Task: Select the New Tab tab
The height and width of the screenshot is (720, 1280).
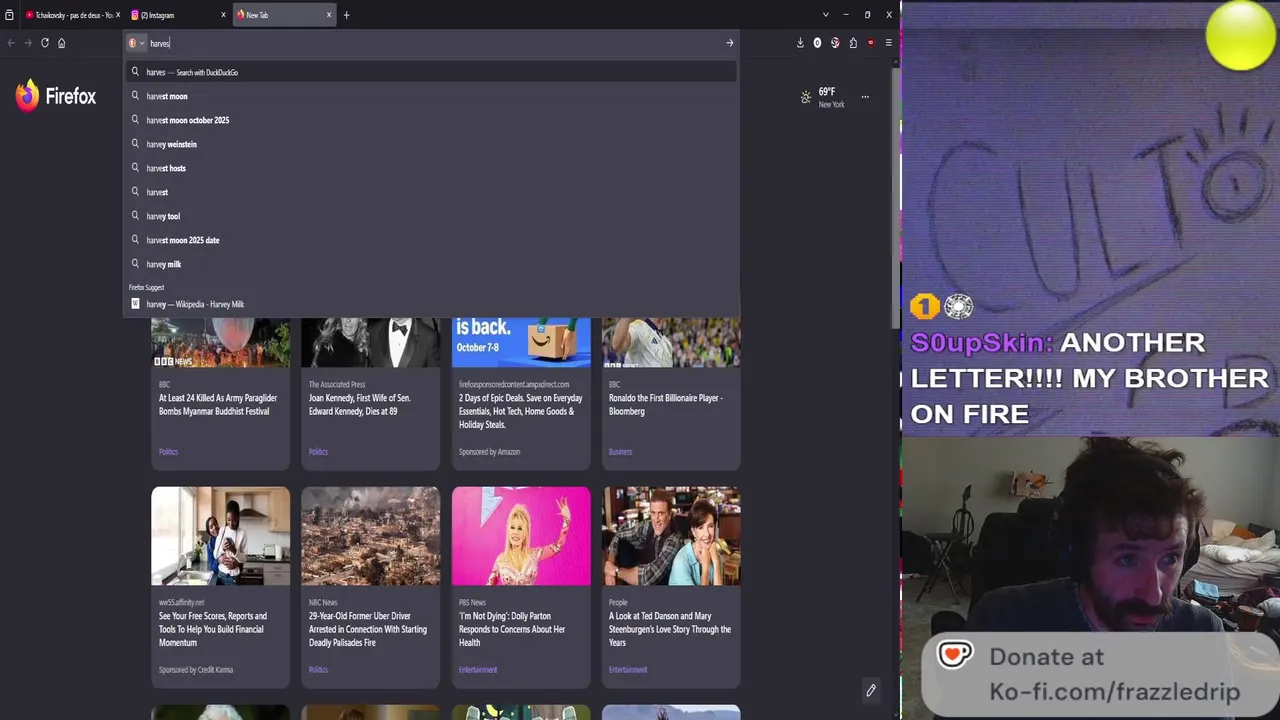Action: point(278,15)
